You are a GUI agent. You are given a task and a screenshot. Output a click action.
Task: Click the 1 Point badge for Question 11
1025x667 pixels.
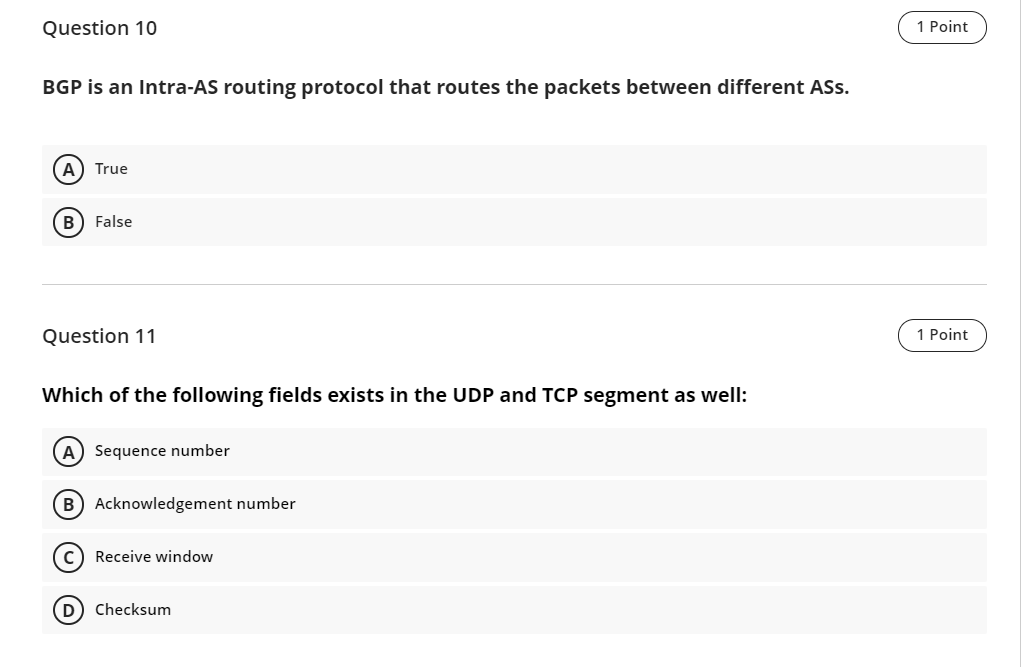[941, 335]
